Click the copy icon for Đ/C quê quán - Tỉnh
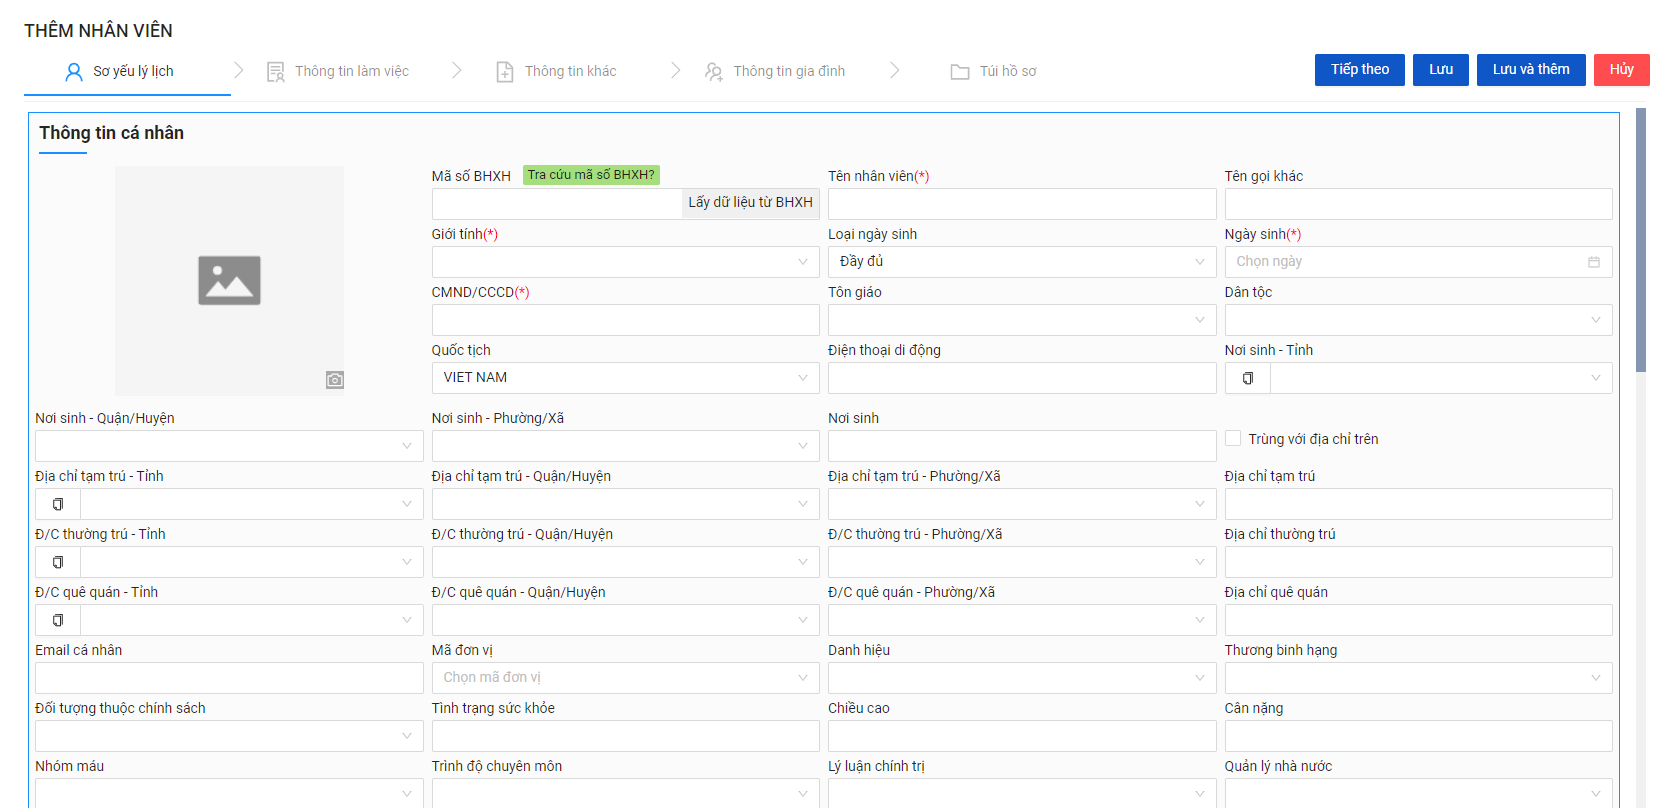Screen dimensions: 1664x808 (x=58, y=620)
